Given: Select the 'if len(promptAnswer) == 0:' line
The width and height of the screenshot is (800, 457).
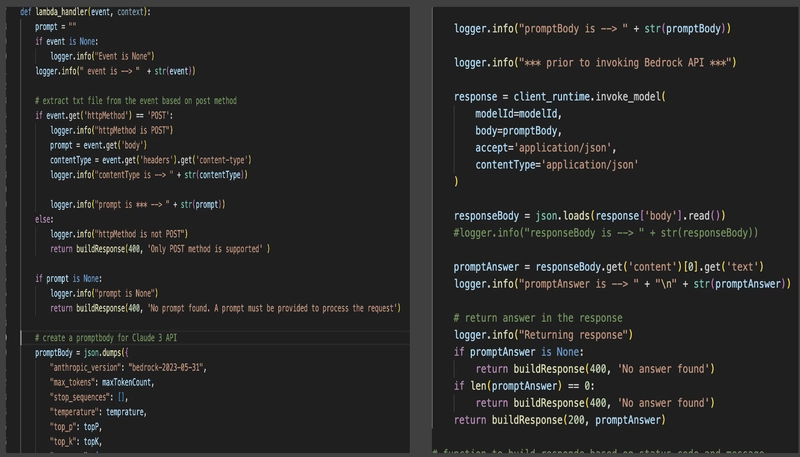Looking at the screenshot, I should 524,386.
